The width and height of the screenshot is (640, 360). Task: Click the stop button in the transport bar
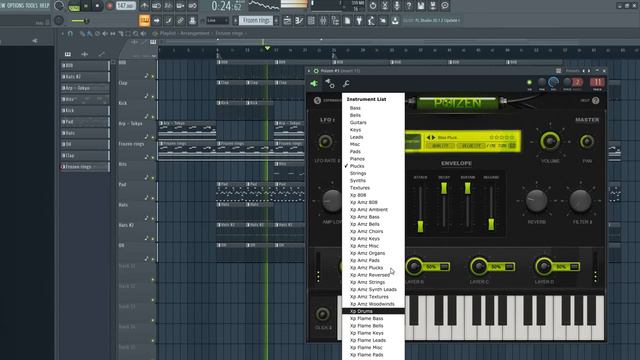97,6
